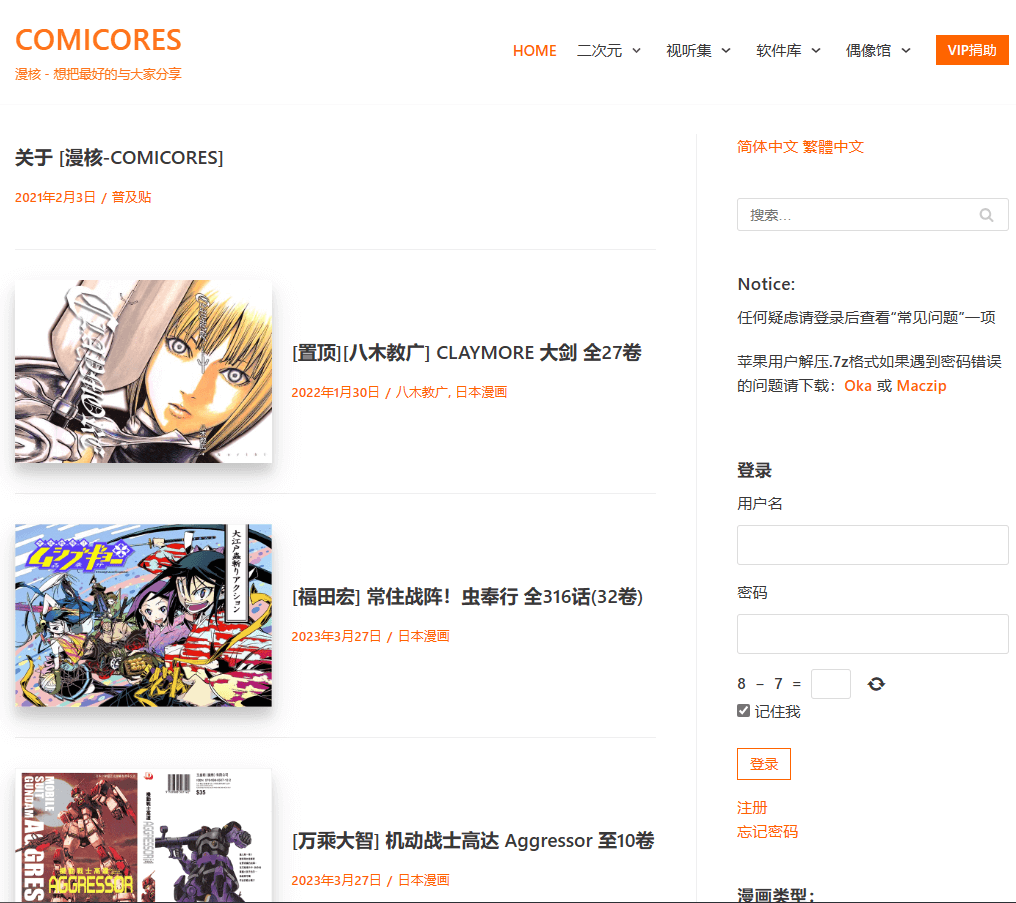Switch language to 繁體中文
This screenshot has width=1016, height=903.
[833, 147]
